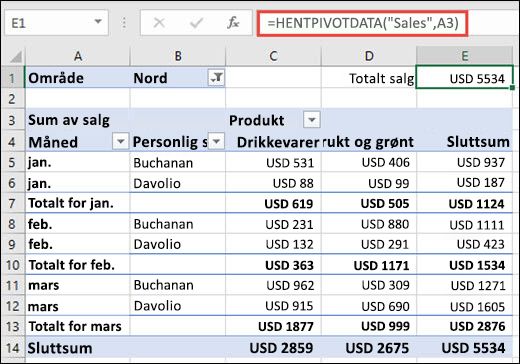
Task: Open the Produkt column filter dropdown
Action: [312, 120]
